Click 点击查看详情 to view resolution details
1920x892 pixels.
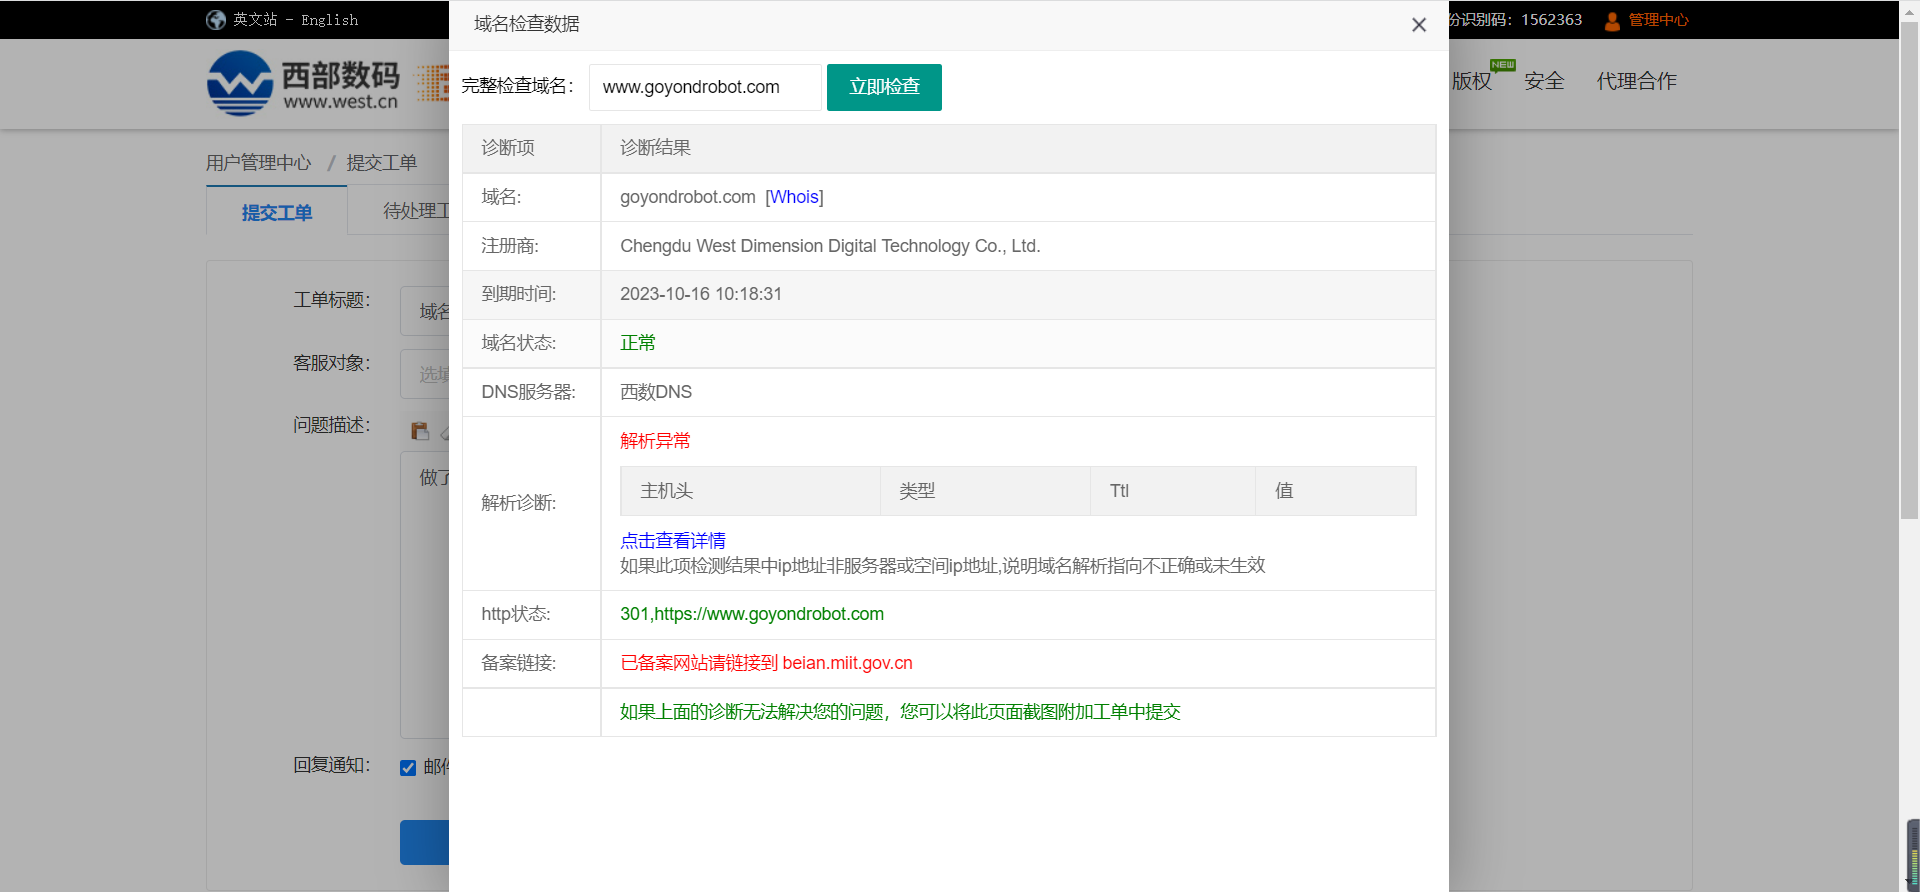(x=672, y=541)
